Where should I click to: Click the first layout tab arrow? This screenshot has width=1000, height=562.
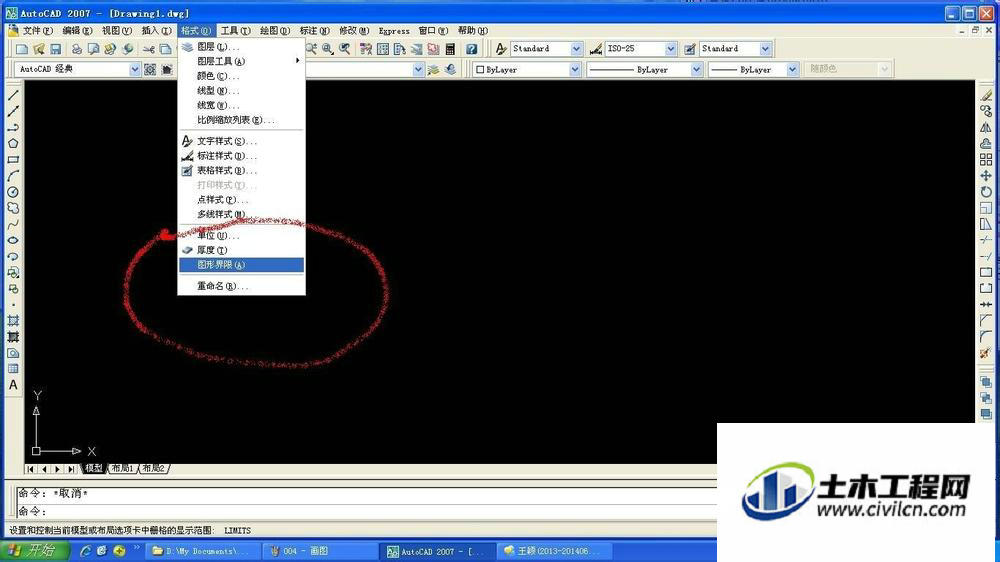click(x=31, y=469)
